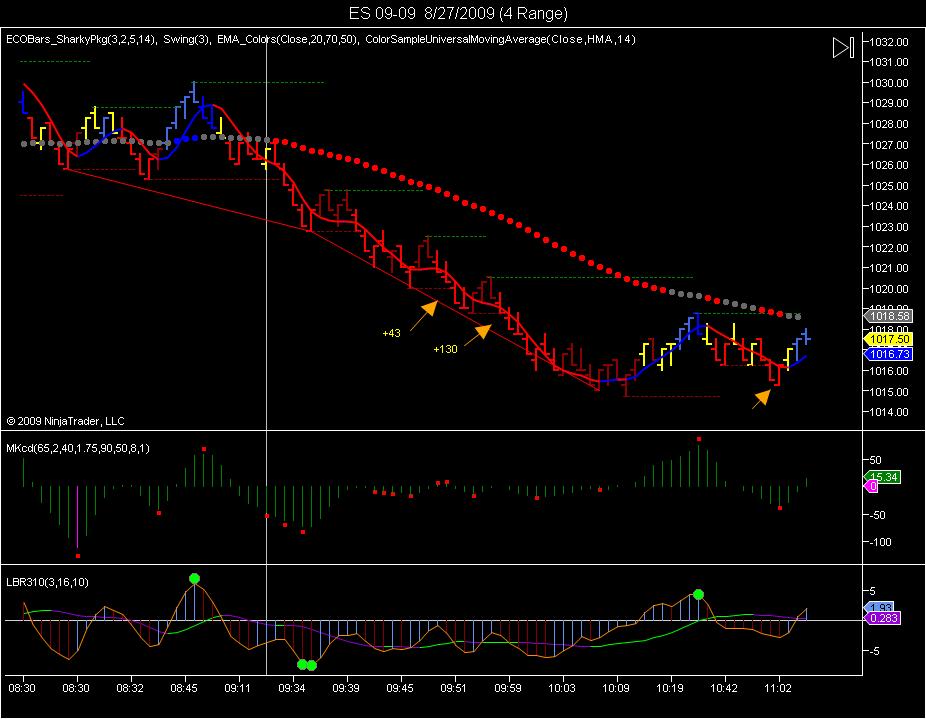
Task: Click the blue 1016.73 price marker
Action: (x=888, y=354)
